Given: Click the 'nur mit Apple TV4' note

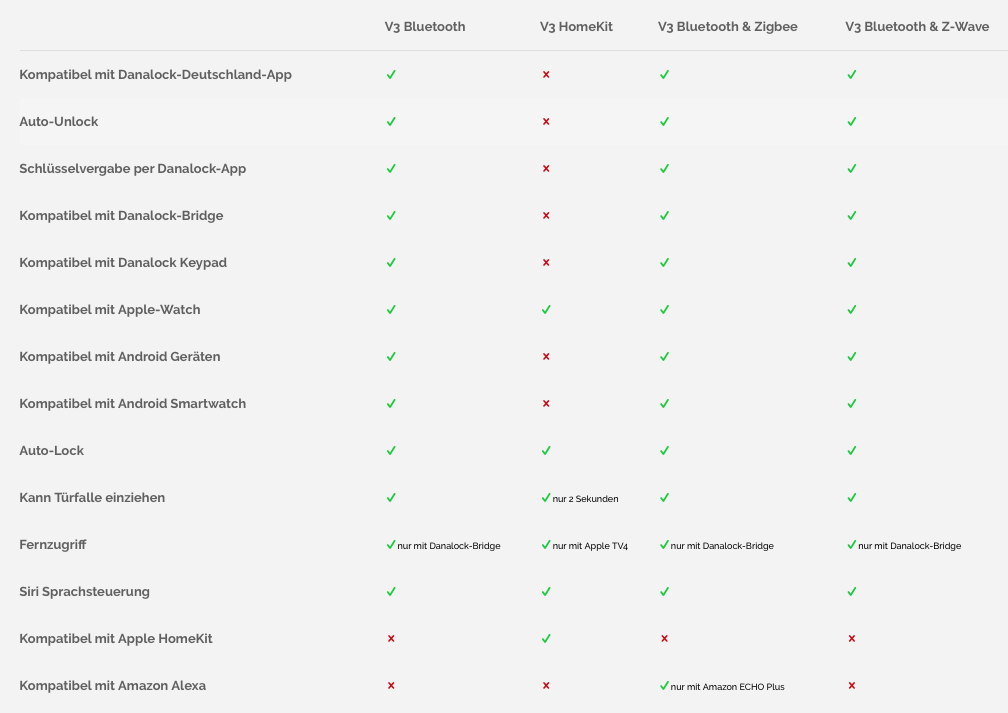Looking at the screenshot, I should (x=590, y=546).
